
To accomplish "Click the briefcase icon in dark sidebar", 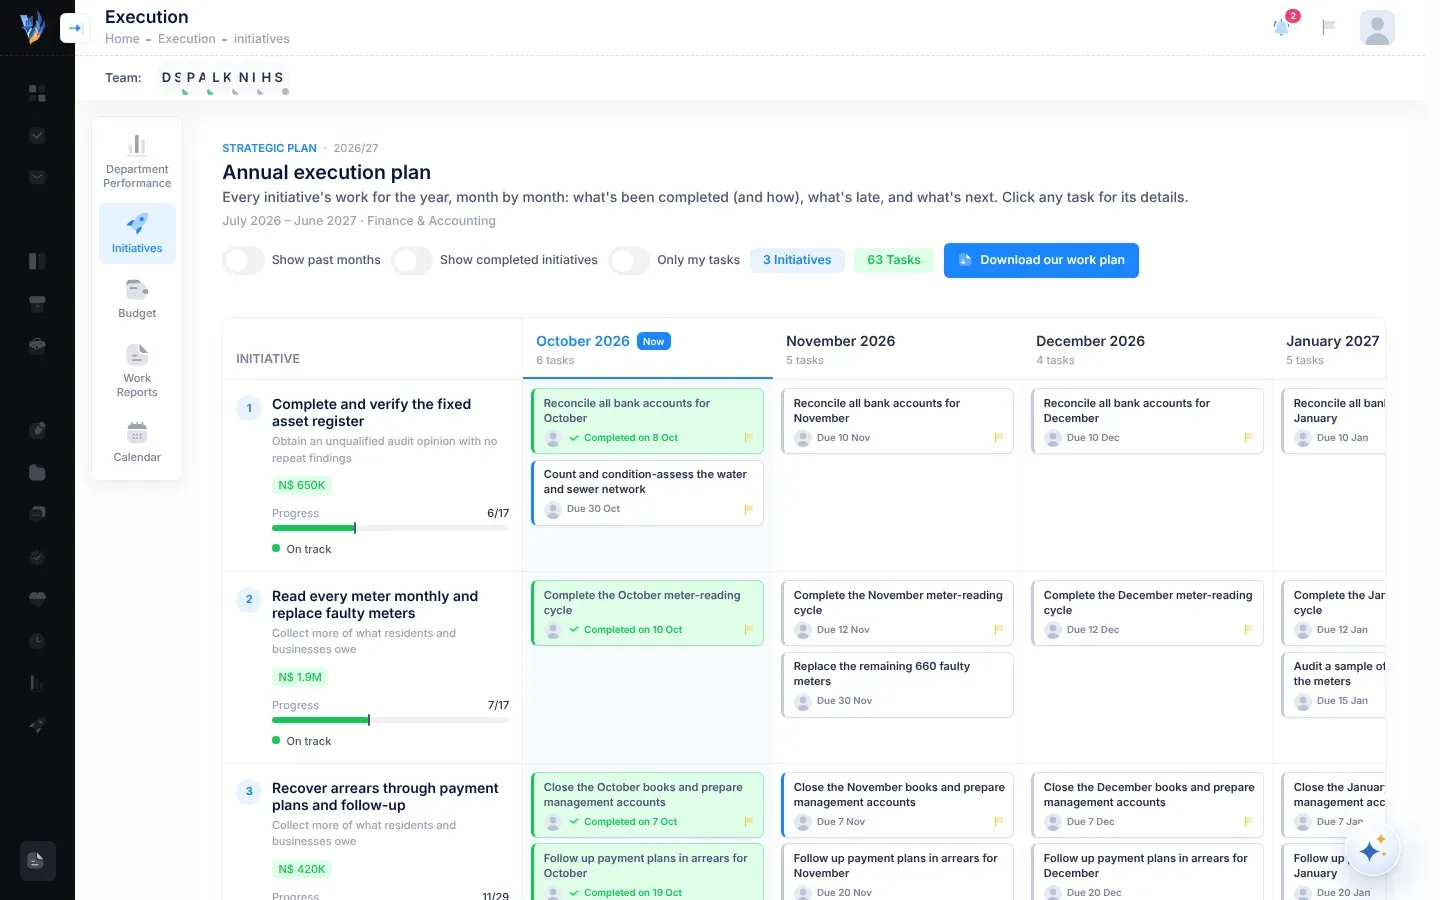I will click(37, 346).
